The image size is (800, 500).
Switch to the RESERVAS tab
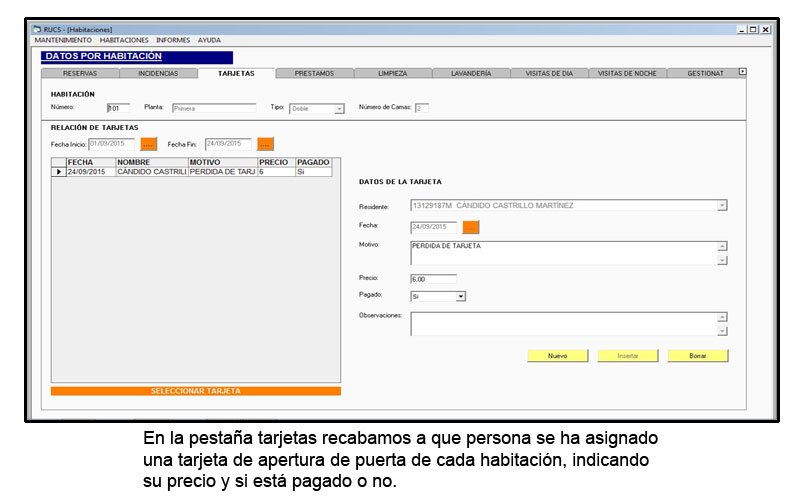pos(80,73)
